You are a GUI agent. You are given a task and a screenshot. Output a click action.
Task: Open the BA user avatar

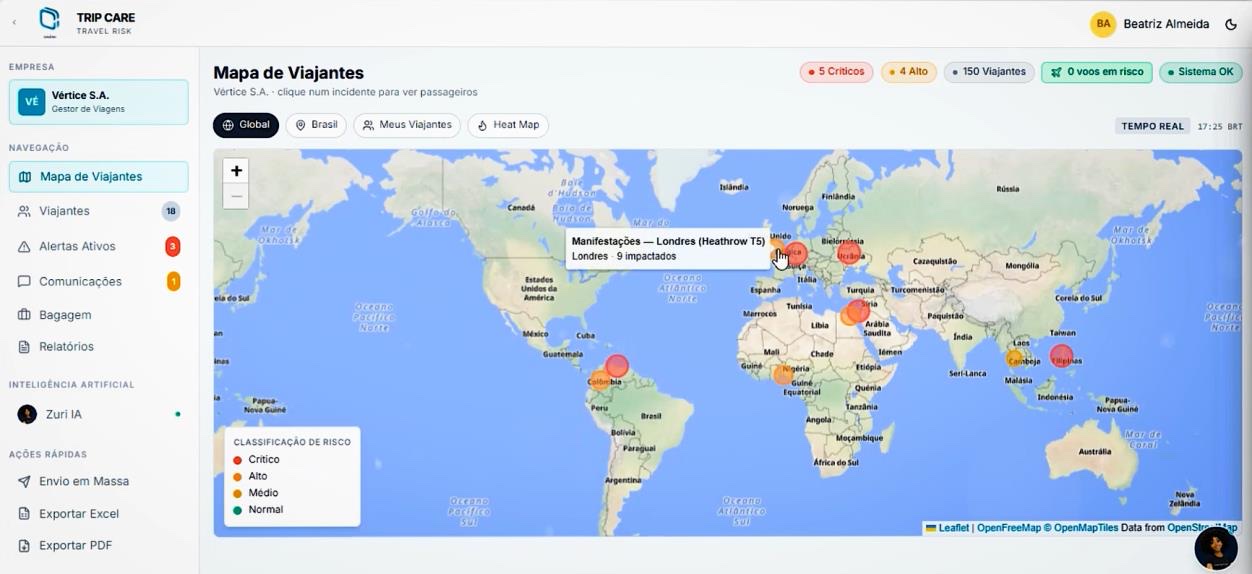point(1103,24)
